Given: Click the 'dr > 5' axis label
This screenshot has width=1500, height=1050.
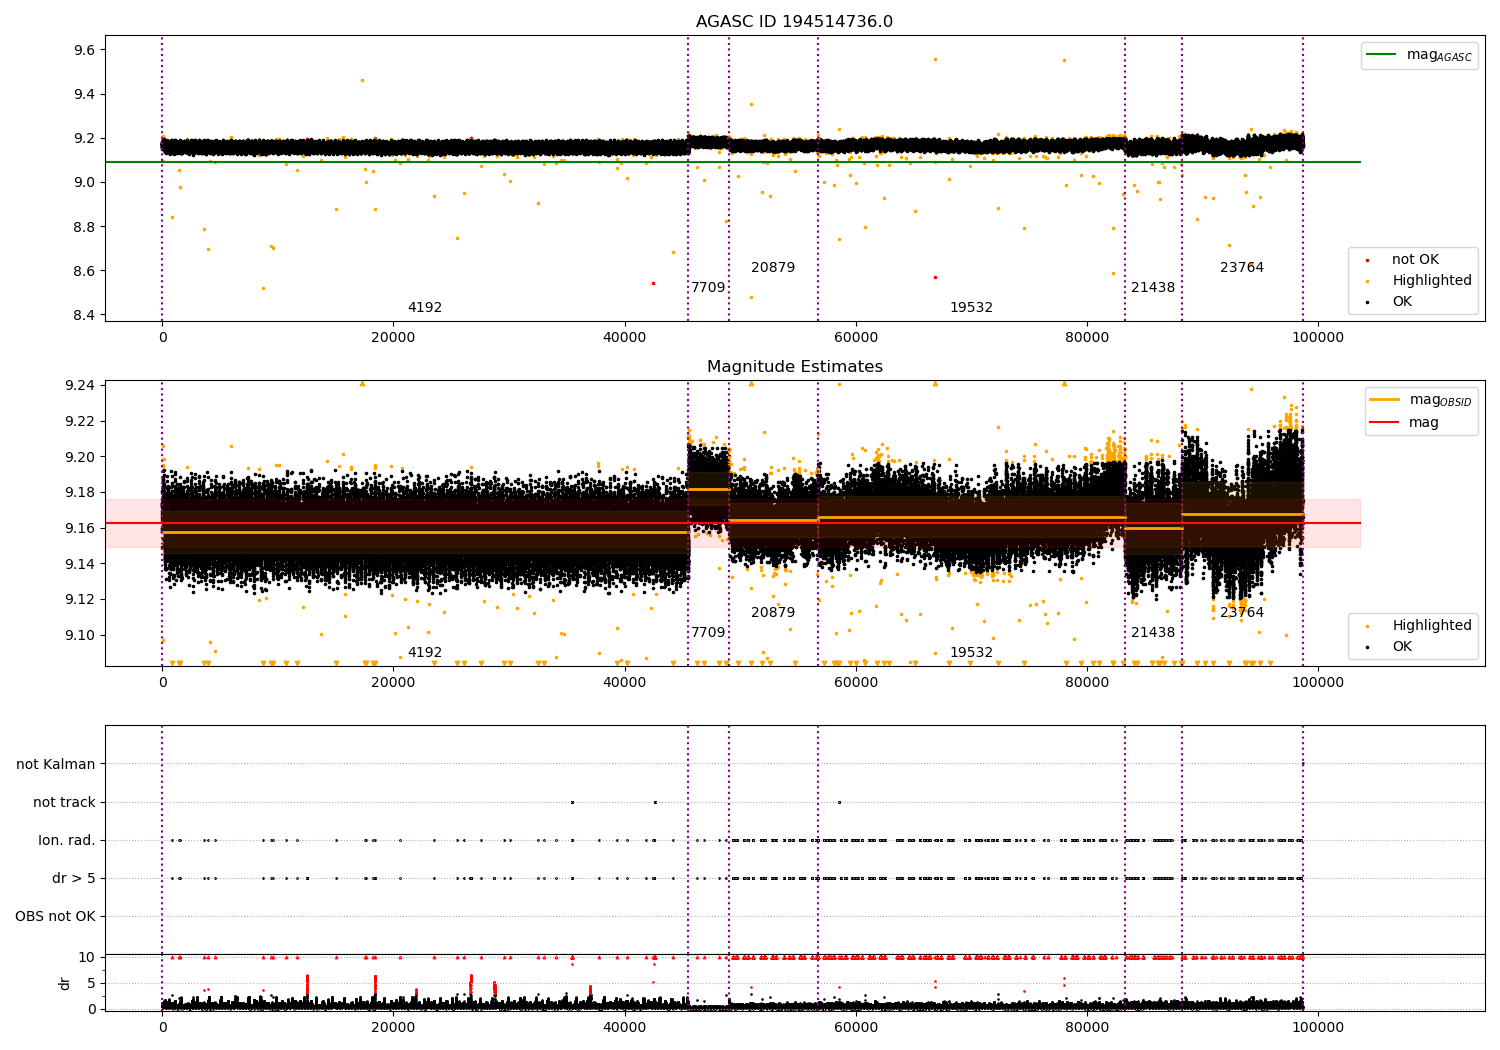Looking at the screenshot, I should (74, 879).
